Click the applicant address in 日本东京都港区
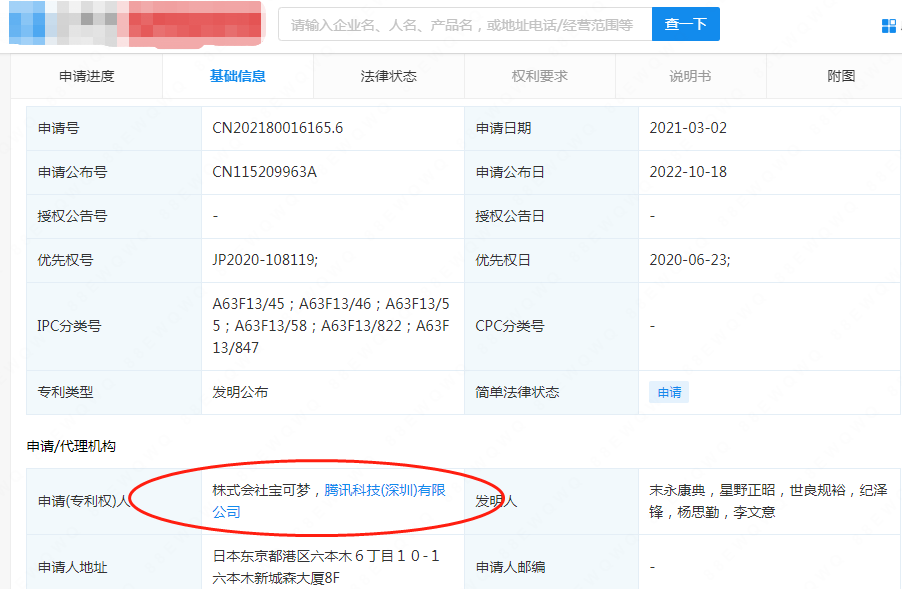 [326, 567]
